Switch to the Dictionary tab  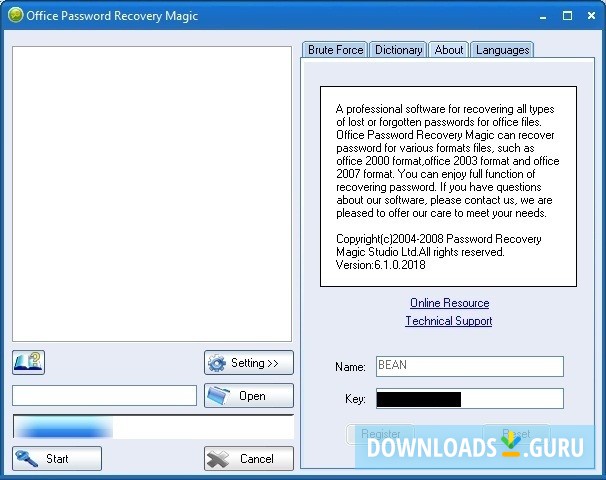click(398, 50)
